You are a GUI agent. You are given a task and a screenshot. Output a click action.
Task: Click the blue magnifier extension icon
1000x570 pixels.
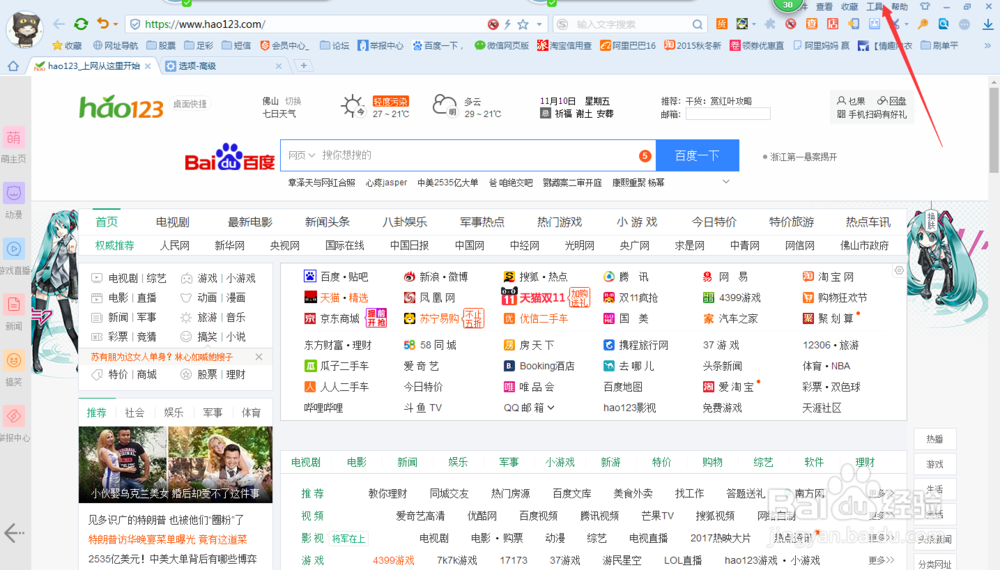(943, 24)
